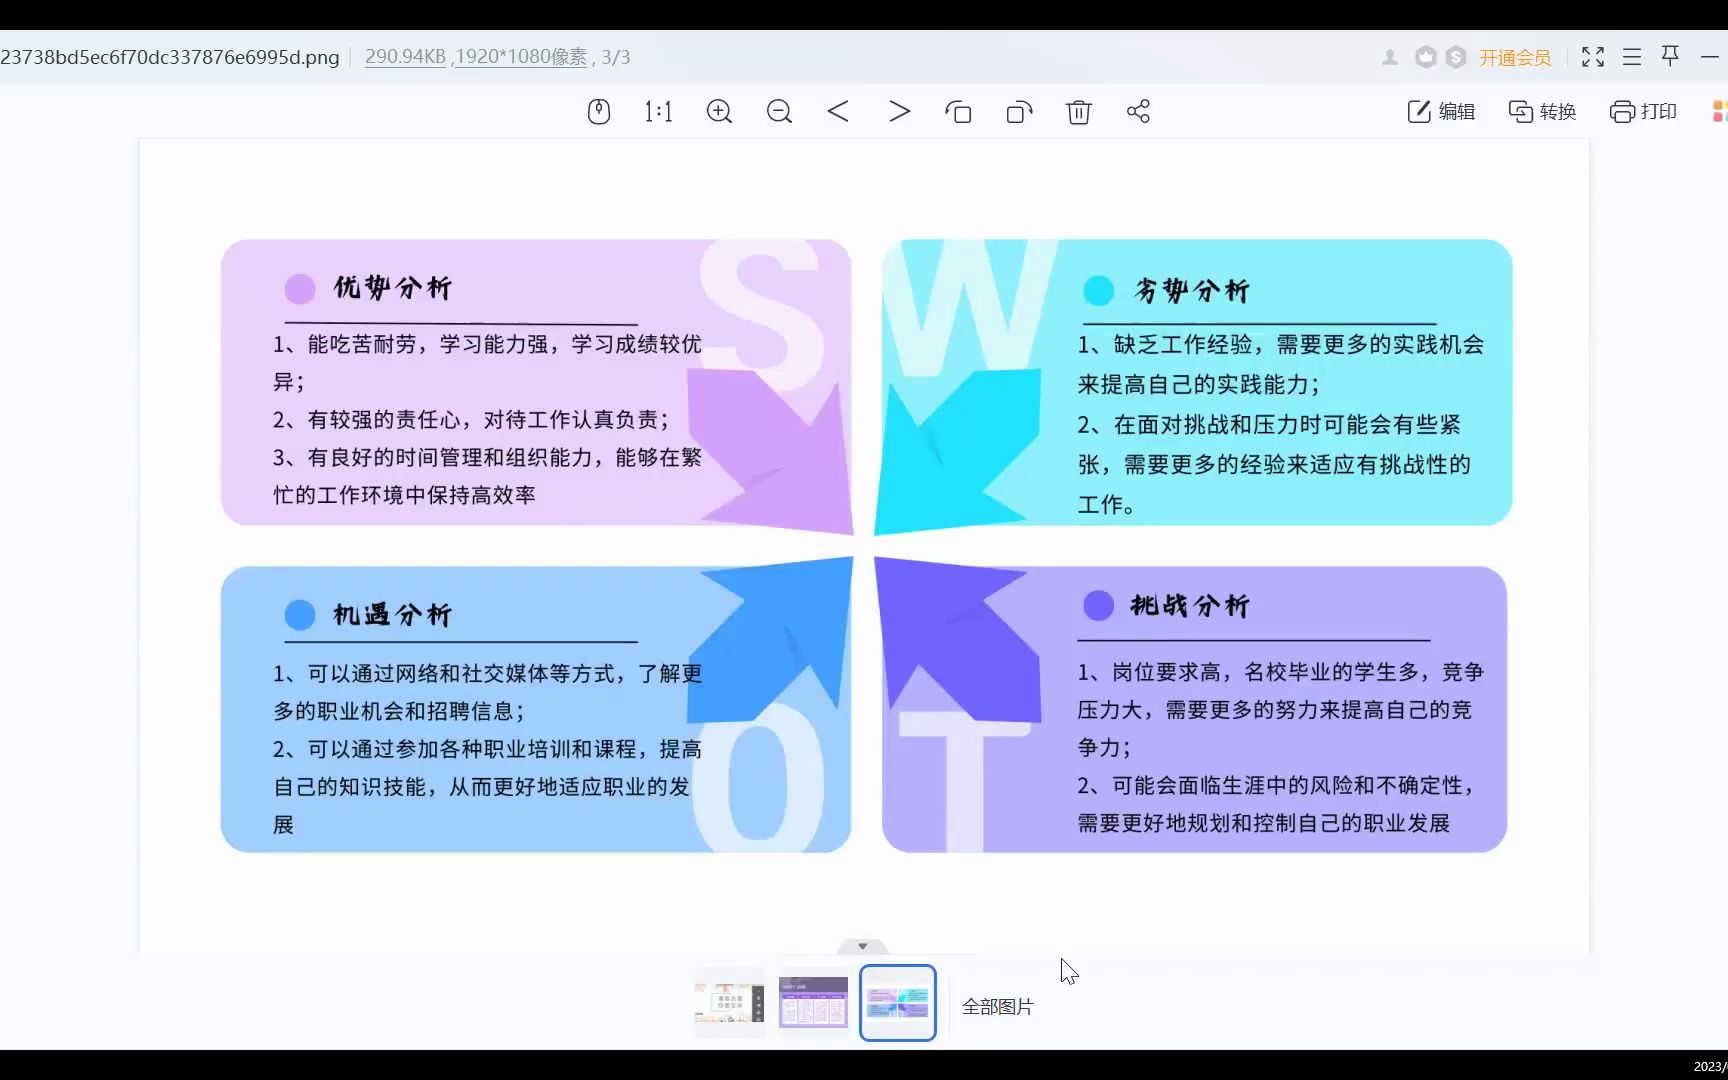
Task: Click the text '2、有较强的责任心，对待工作认真负责；'
Action: [x=471, y=420]
